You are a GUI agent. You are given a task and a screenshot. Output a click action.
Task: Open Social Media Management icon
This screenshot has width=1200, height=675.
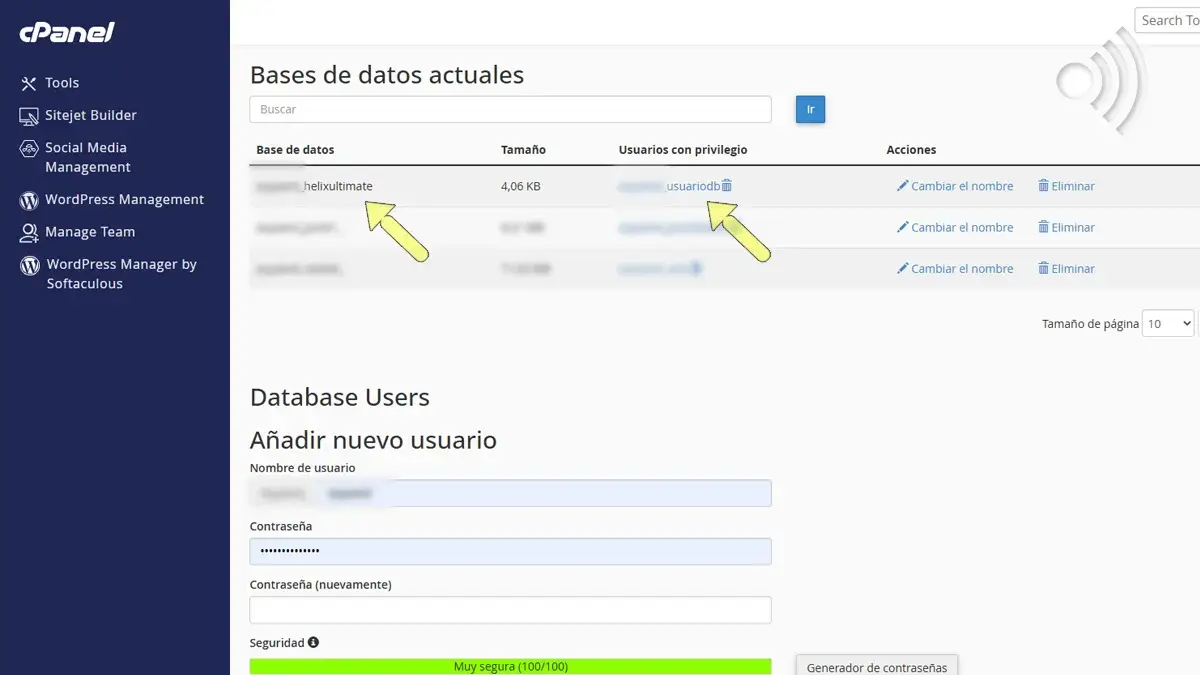[x=29, y=148]
